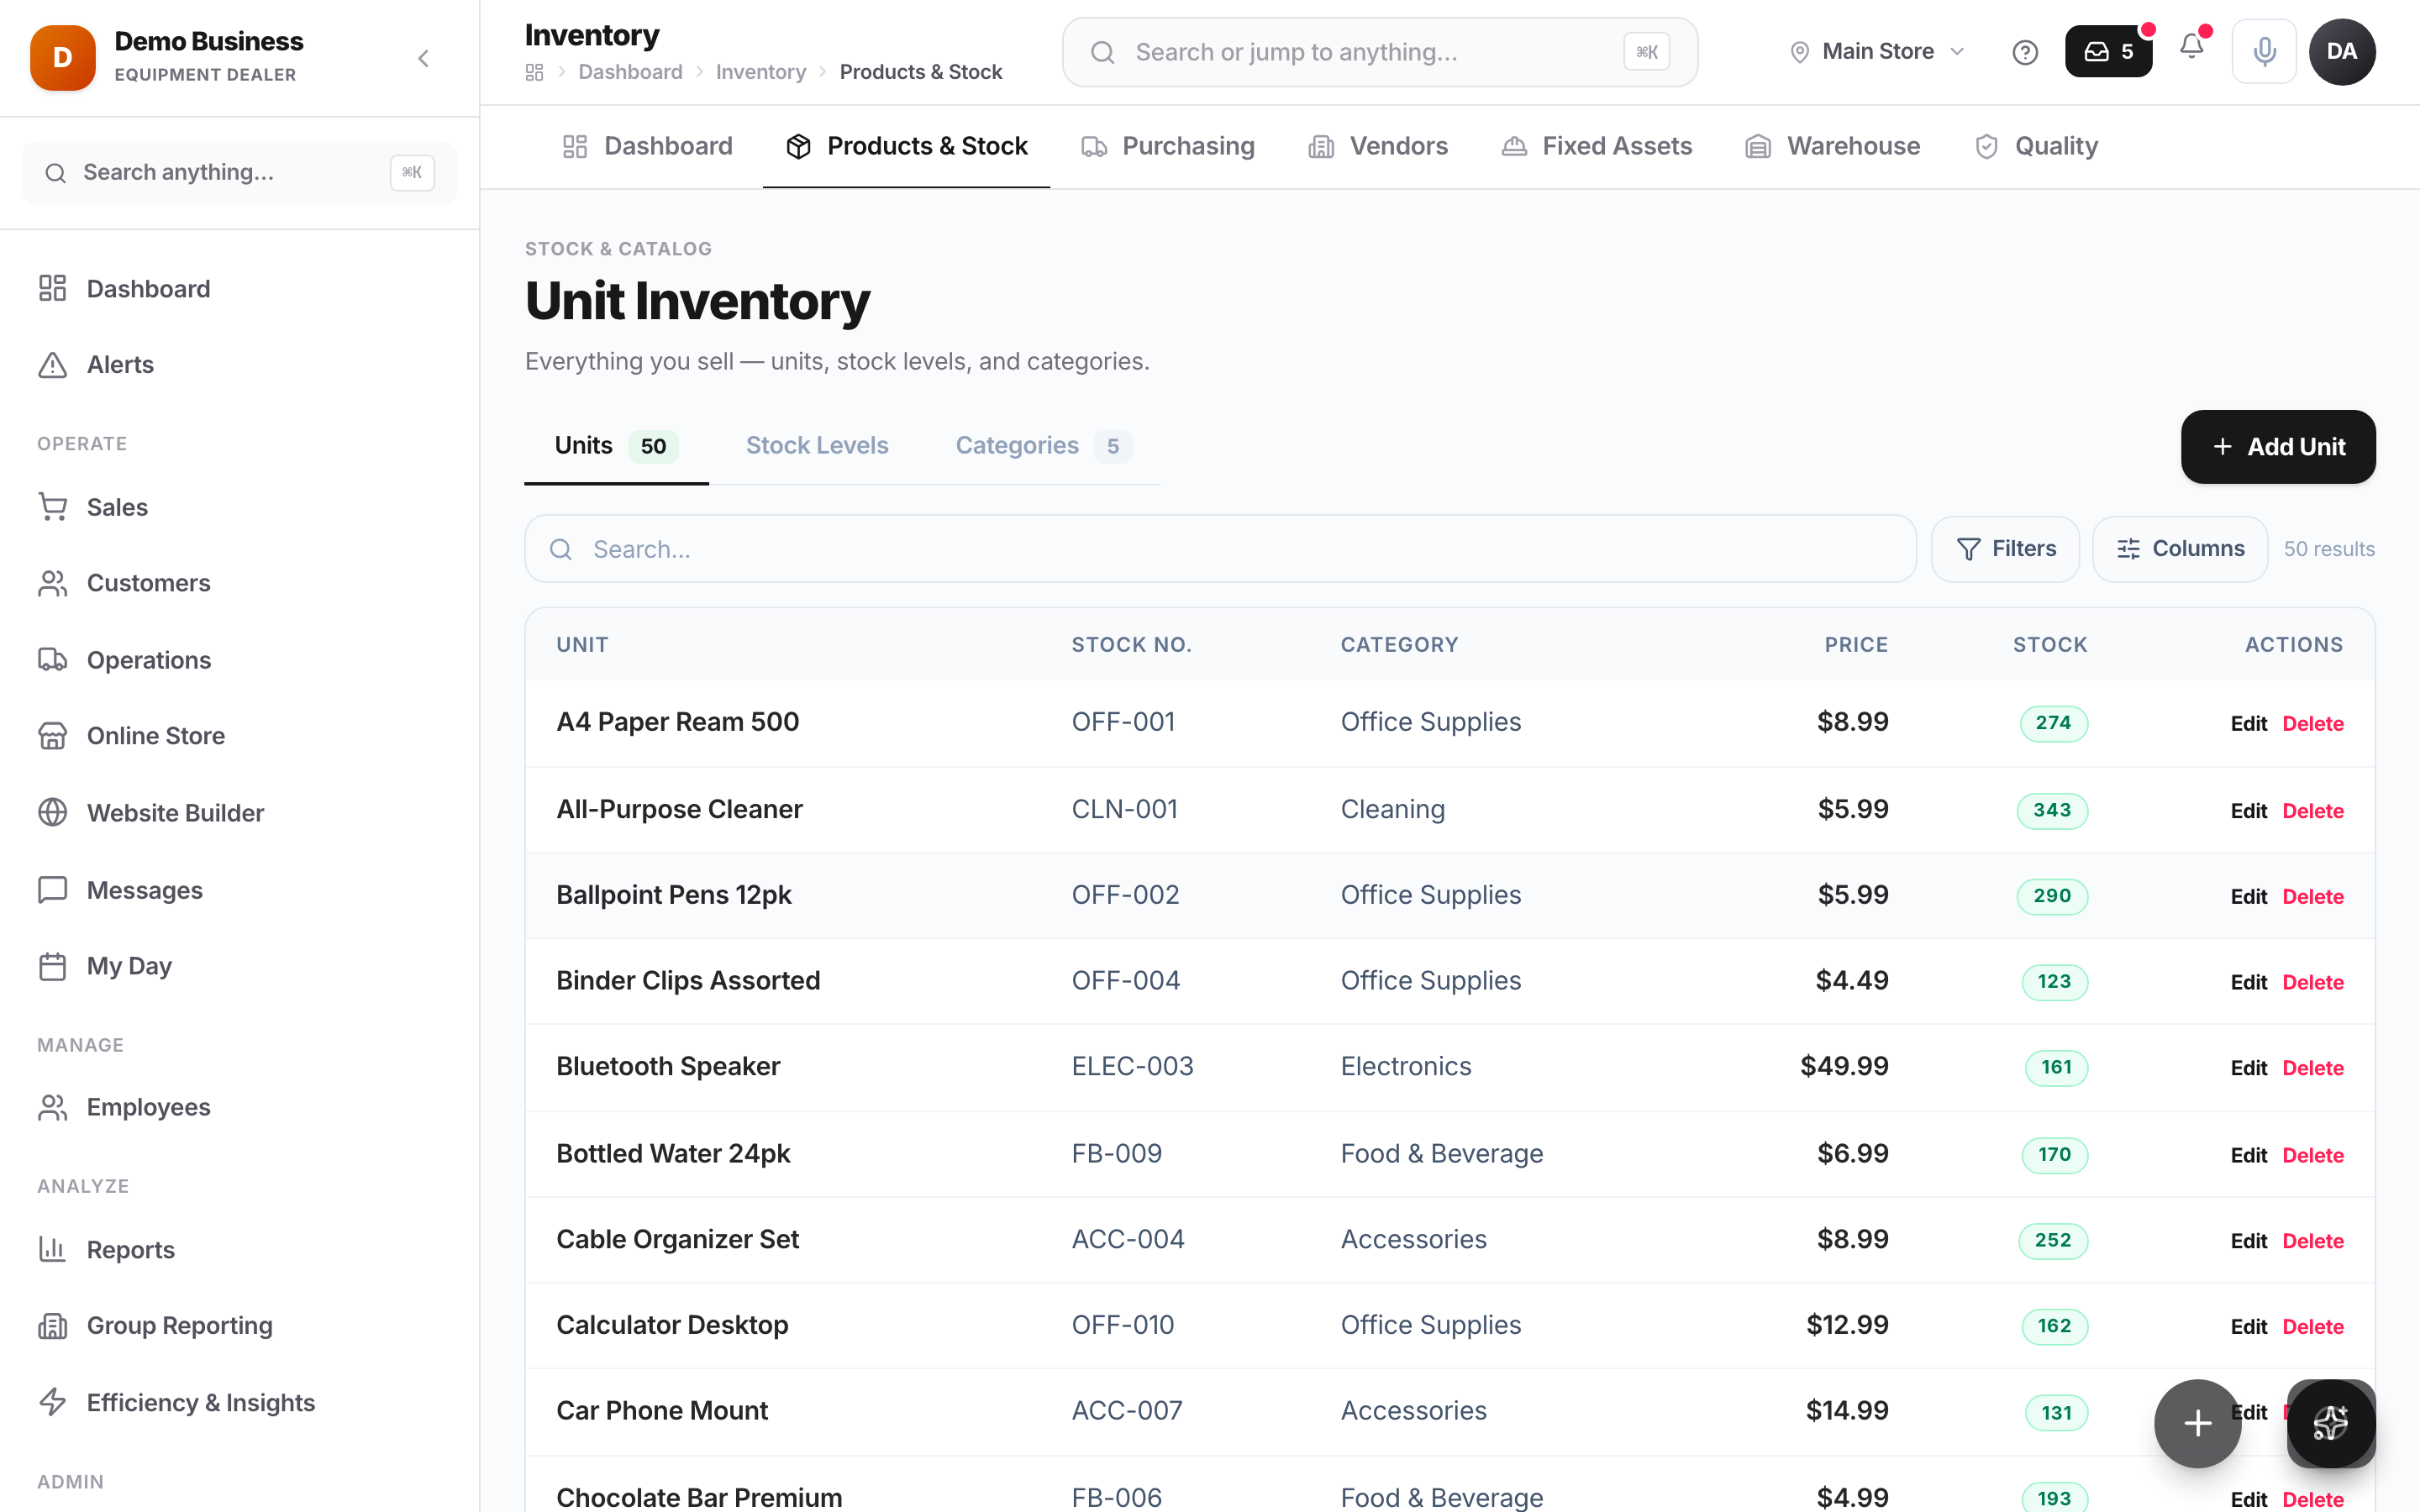Image resolution: width=2420 pixels, height=1512 pixels.
Task: Edit the Ballpoint Pens 12pk row
Action: click(2247, 897)
